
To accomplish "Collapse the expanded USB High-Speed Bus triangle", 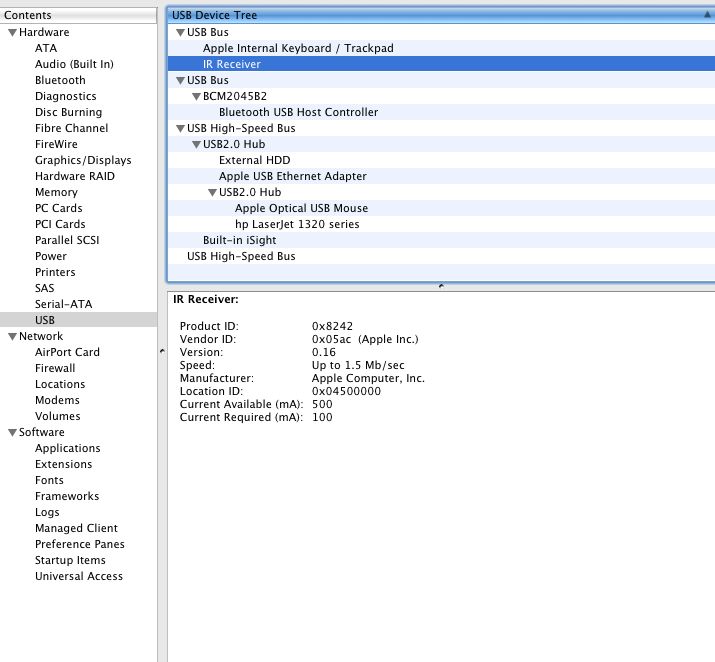I will 180,129.
